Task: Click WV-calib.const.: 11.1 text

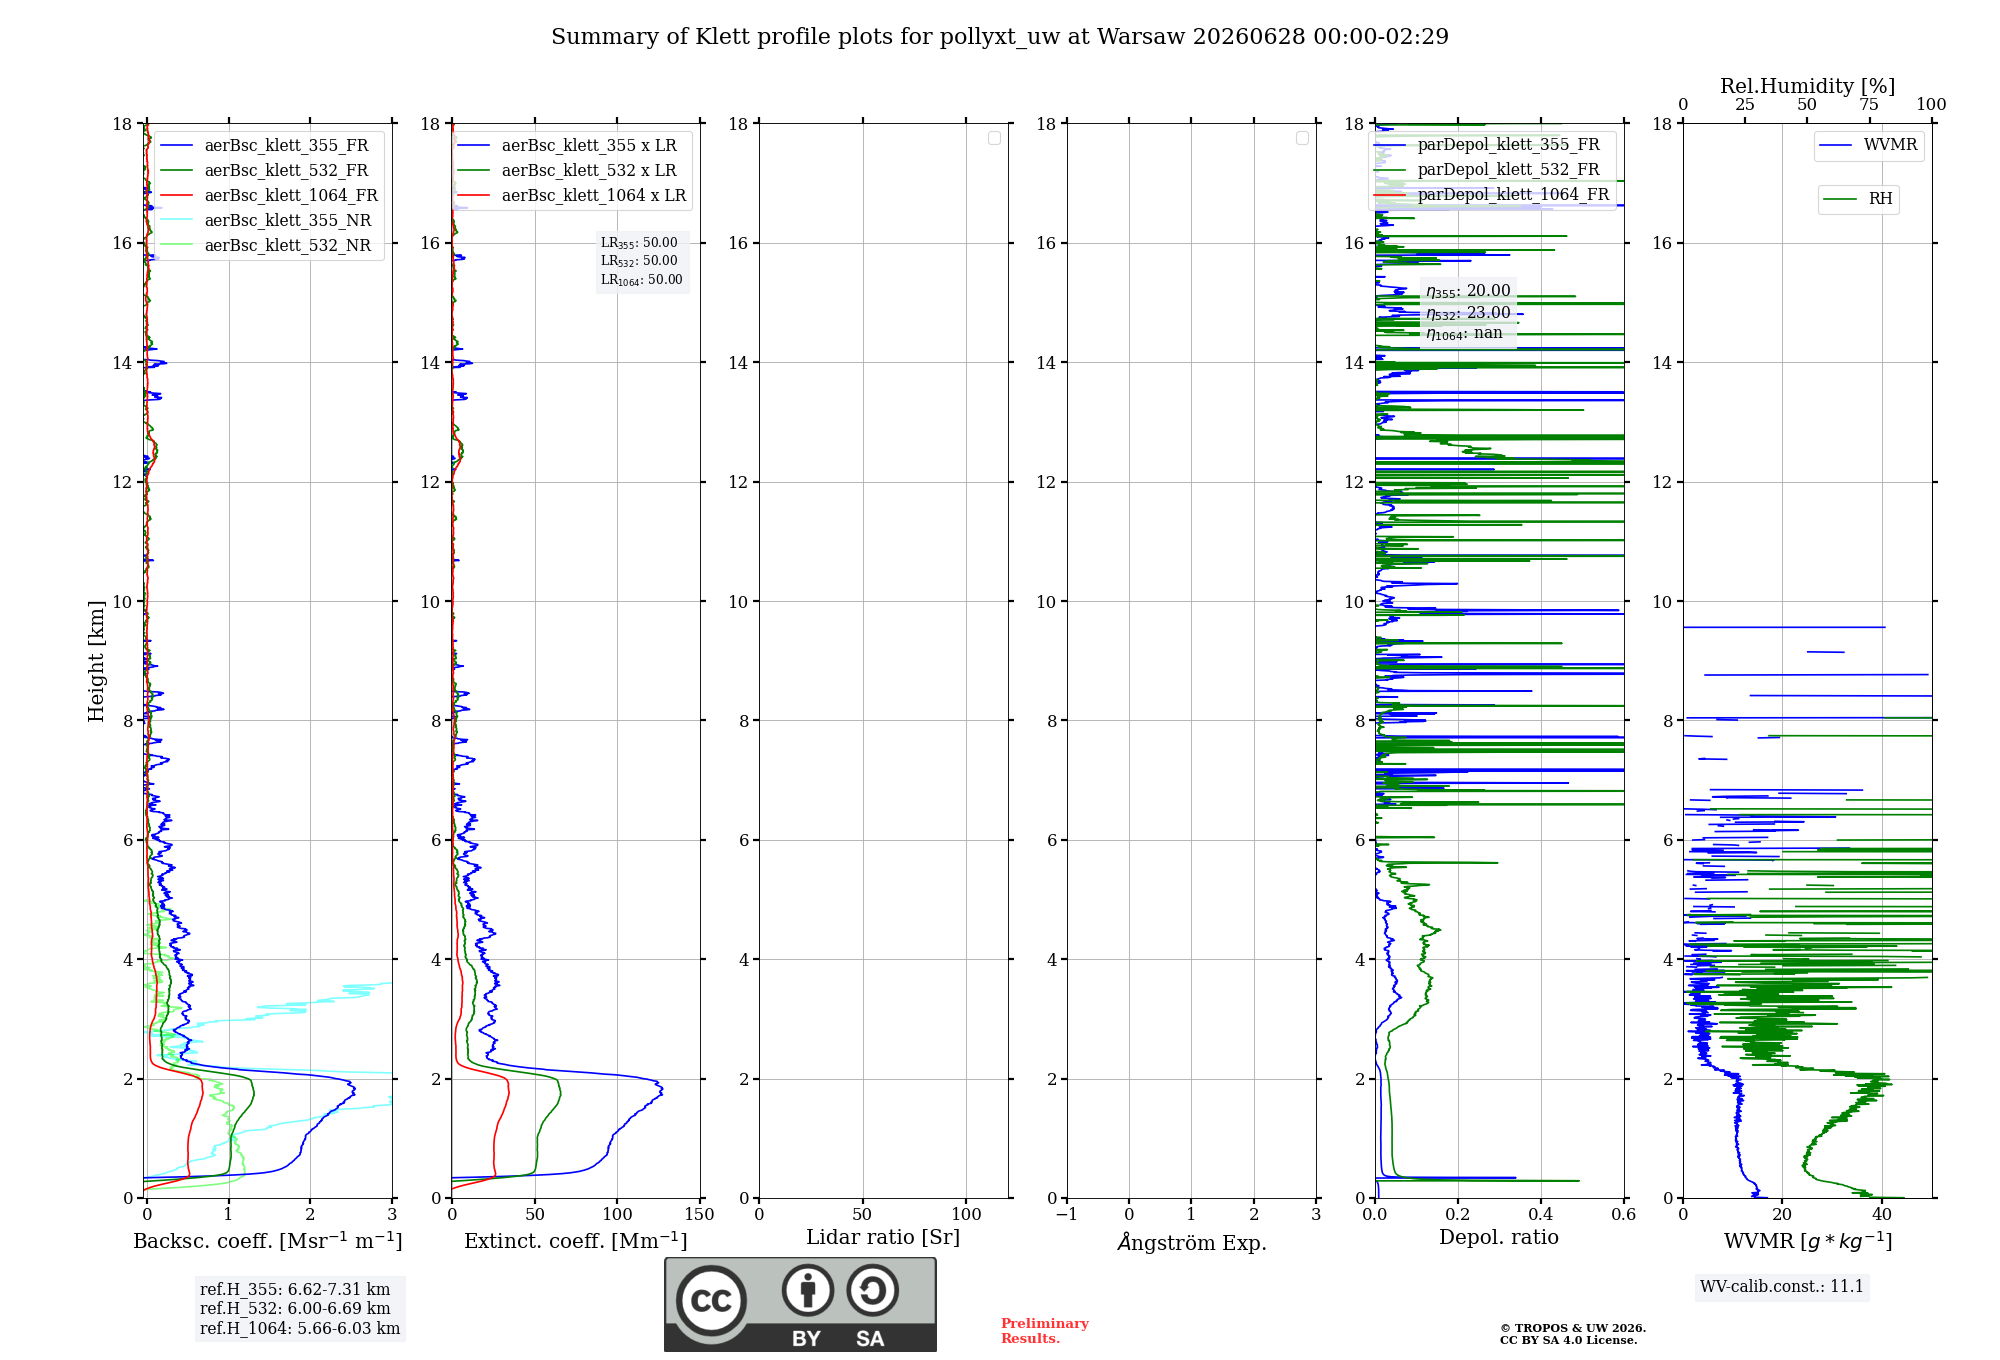Action: point(1782,1287)
